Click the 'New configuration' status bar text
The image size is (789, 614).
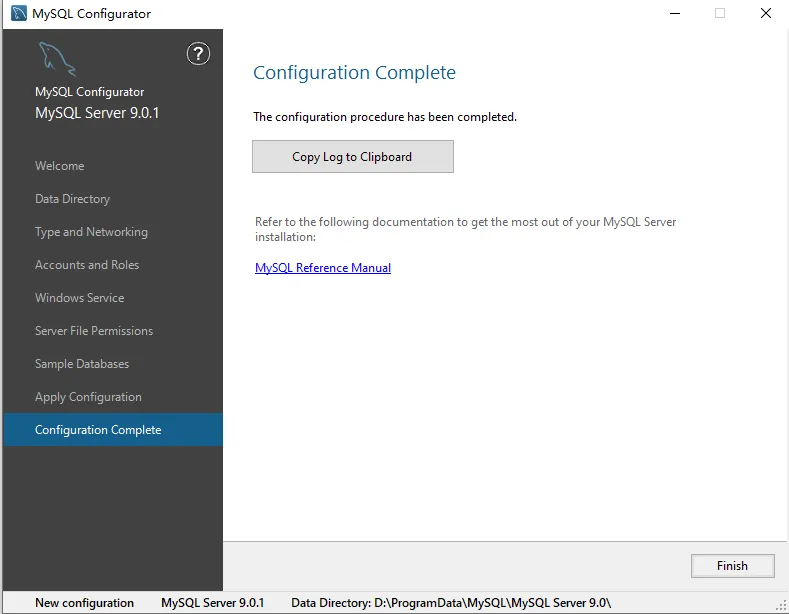(85, 603)
